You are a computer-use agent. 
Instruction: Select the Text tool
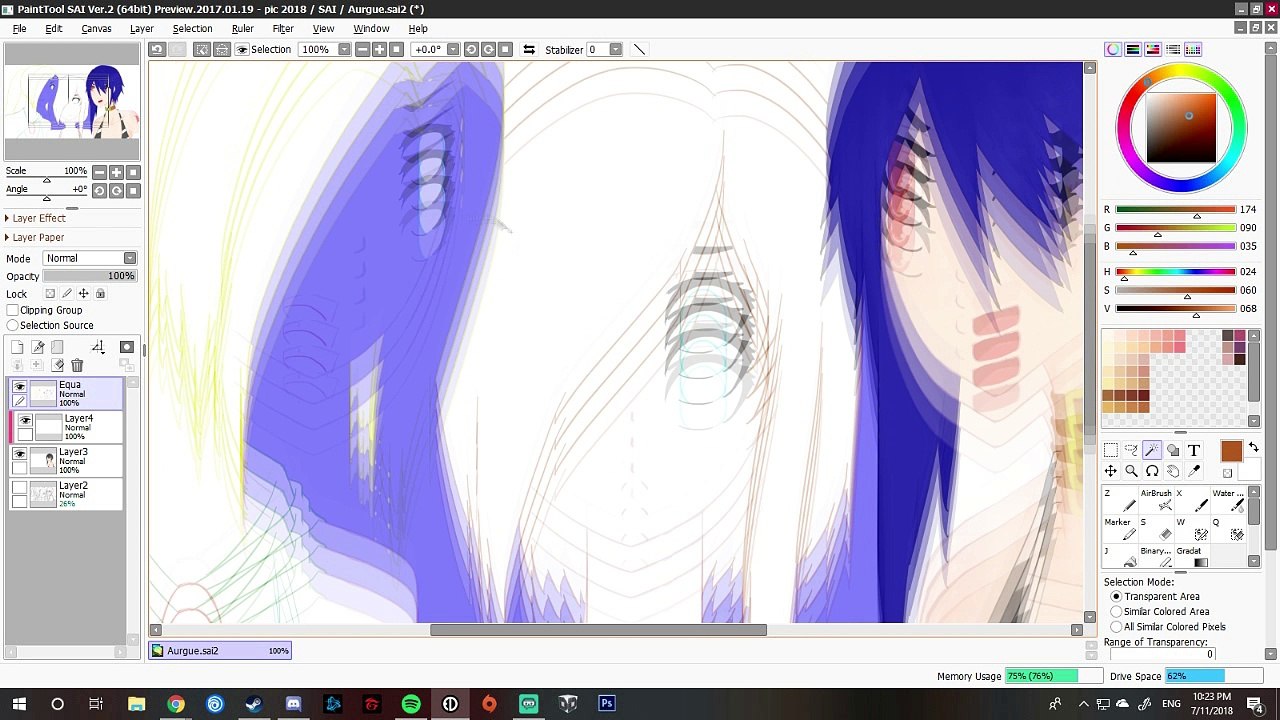[1194, 450]
